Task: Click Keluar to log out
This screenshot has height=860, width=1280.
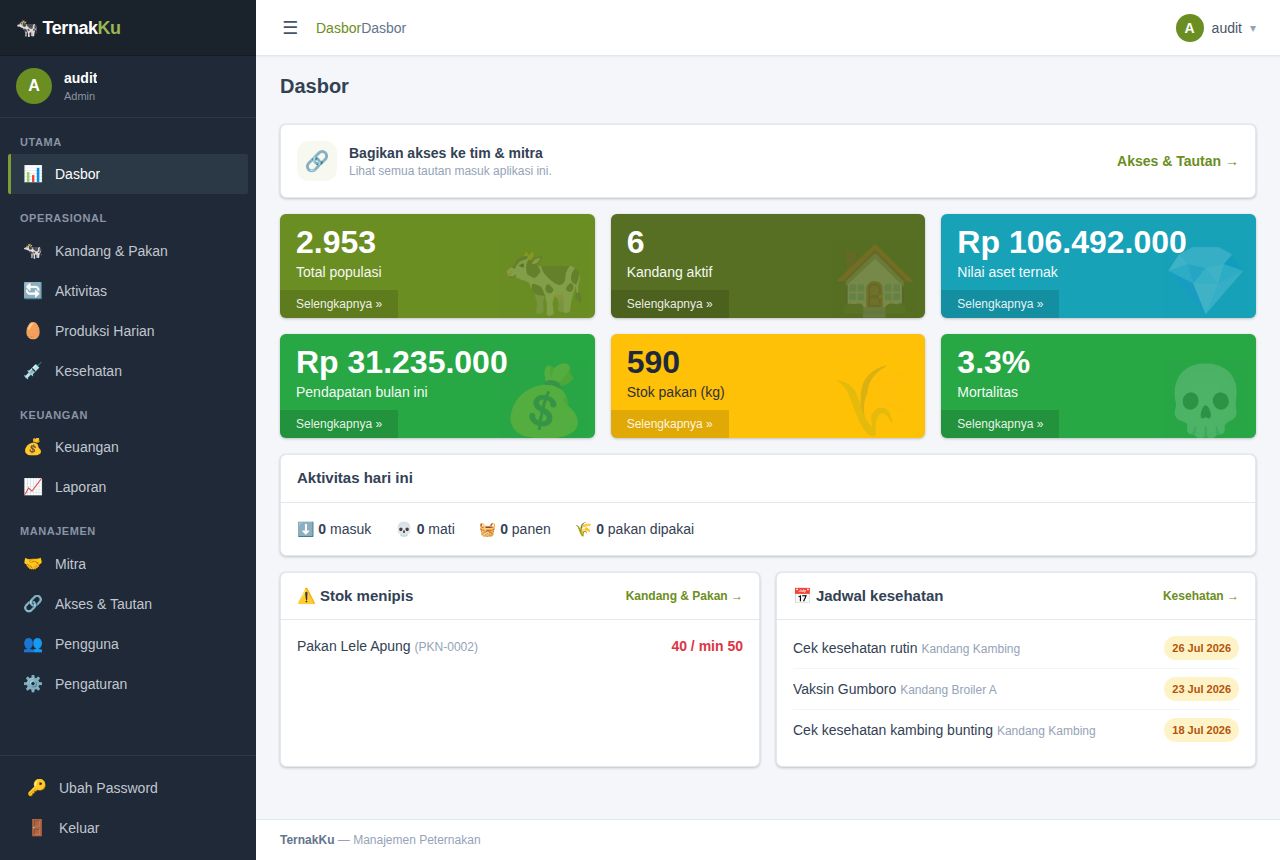Action: coord(128,828)
